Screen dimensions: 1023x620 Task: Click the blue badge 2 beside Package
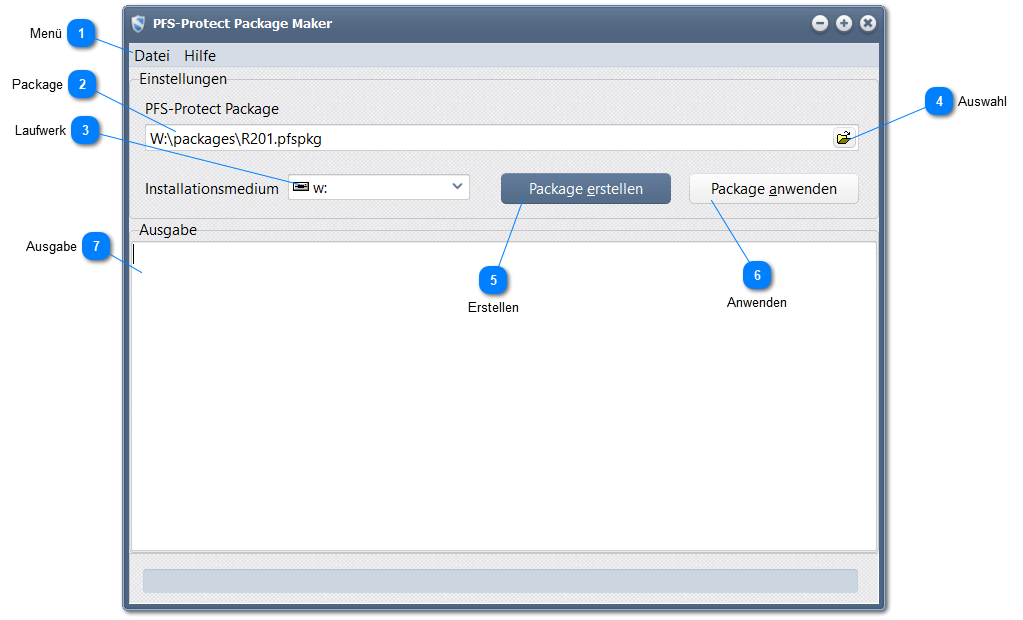[82, 84]
